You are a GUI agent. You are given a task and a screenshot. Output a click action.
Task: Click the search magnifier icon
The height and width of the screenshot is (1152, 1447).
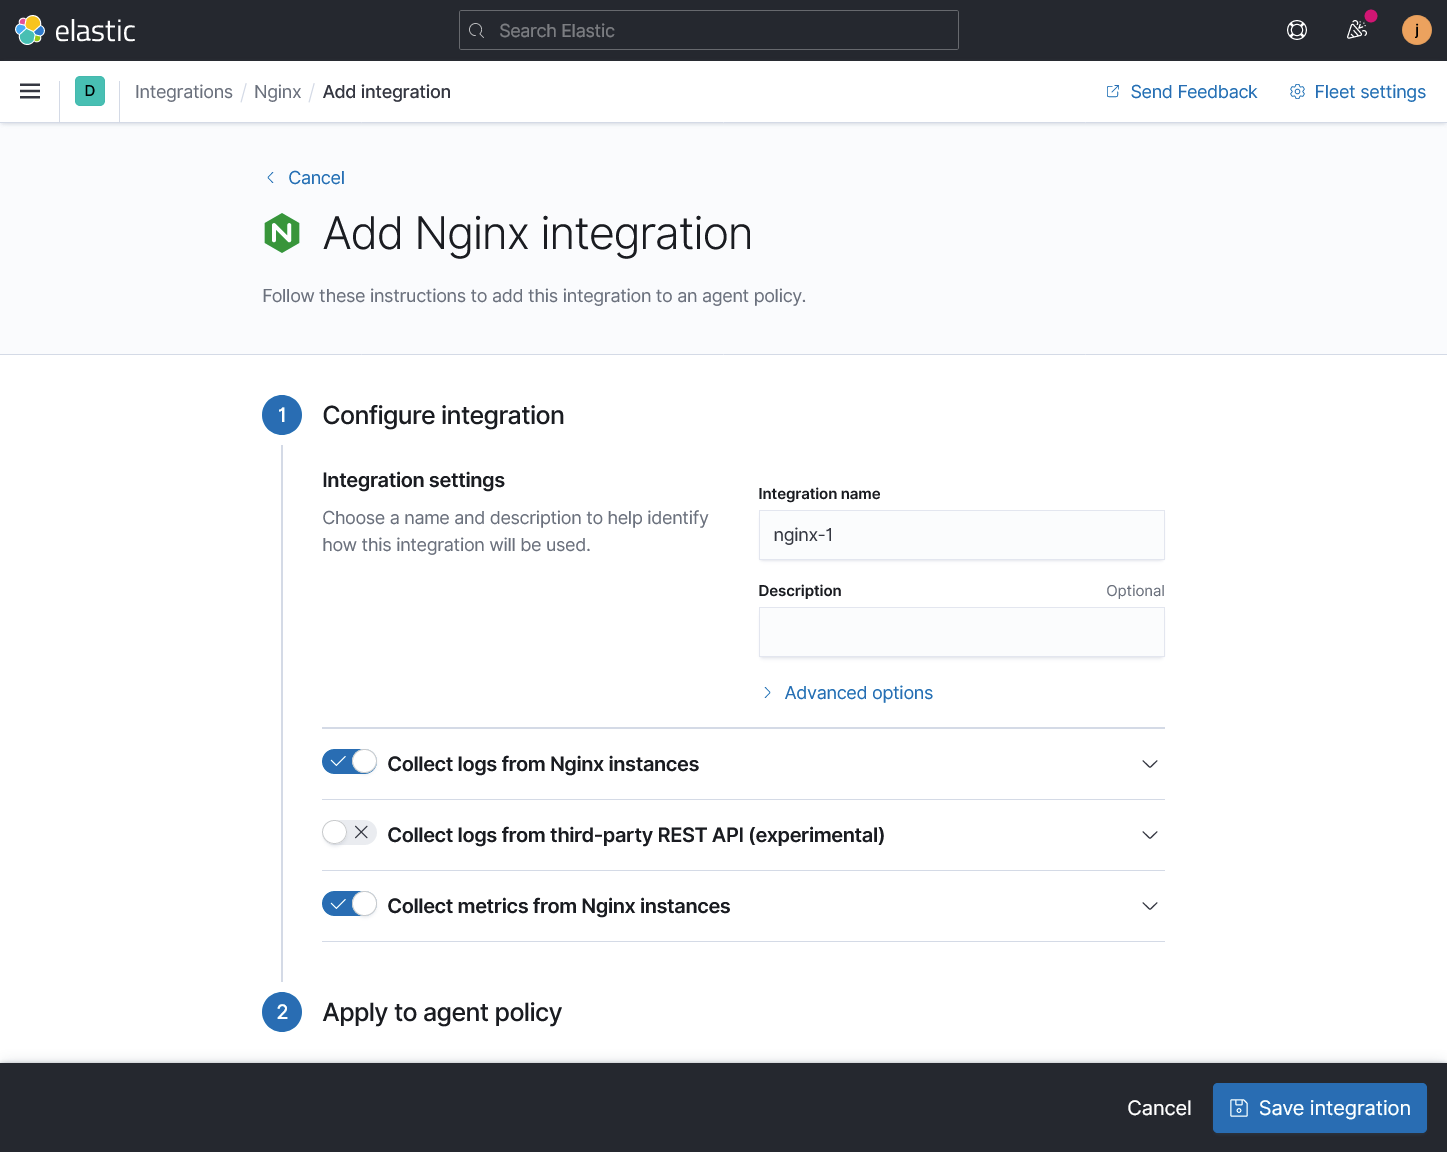[x=477, y=31]
